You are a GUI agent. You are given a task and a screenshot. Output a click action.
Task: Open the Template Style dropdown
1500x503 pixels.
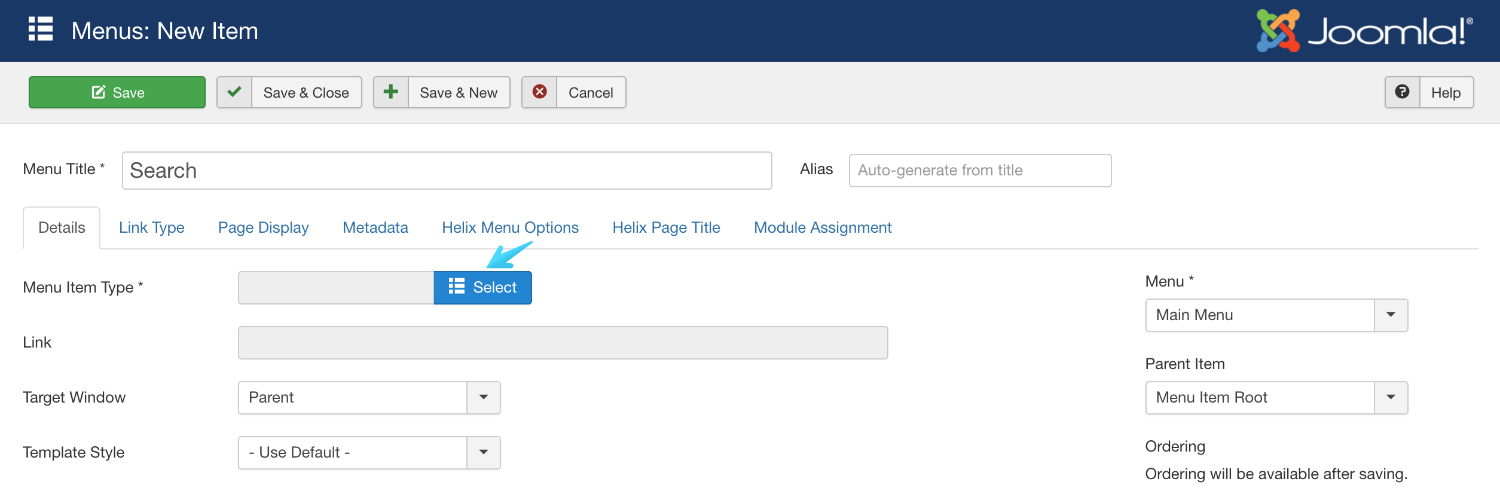pos(483,452)
